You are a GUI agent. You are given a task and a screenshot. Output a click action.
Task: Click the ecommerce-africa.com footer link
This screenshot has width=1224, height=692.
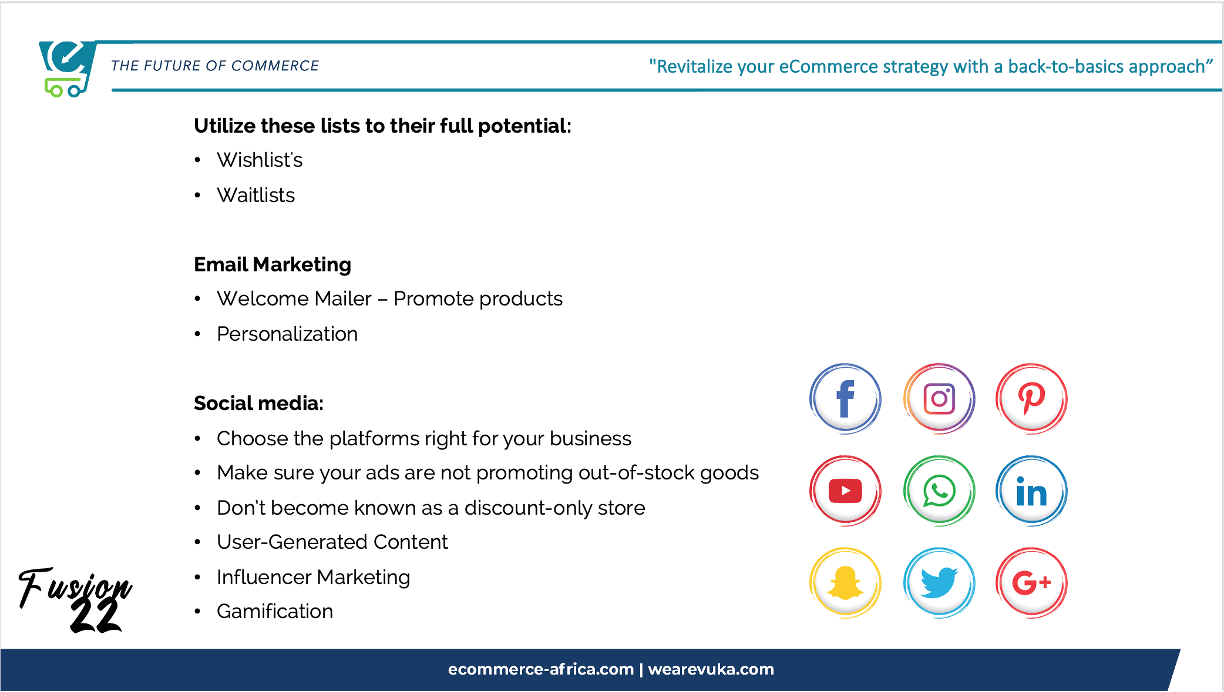click(540, 669)
